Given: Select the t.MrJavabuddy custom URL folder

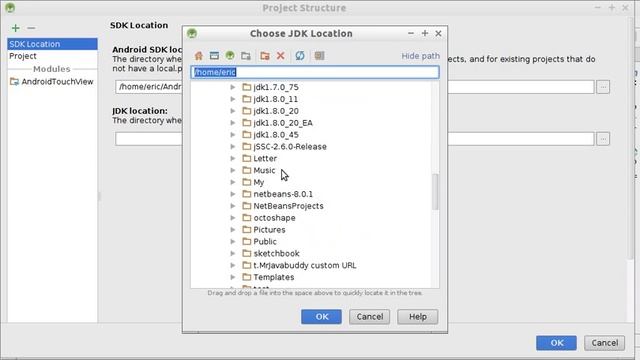Looking at the screenshot, I should 304,265.
